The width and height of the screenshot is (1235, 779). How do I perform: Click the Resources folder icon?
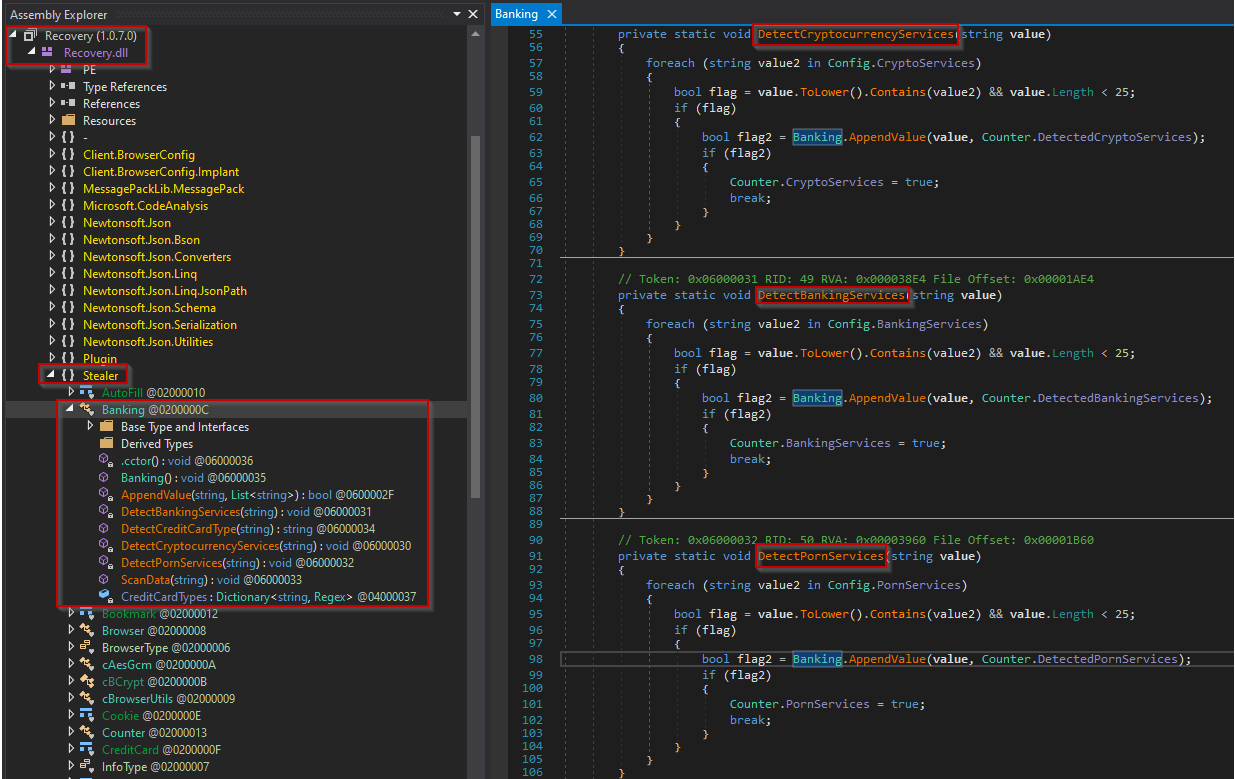(68, 121)
